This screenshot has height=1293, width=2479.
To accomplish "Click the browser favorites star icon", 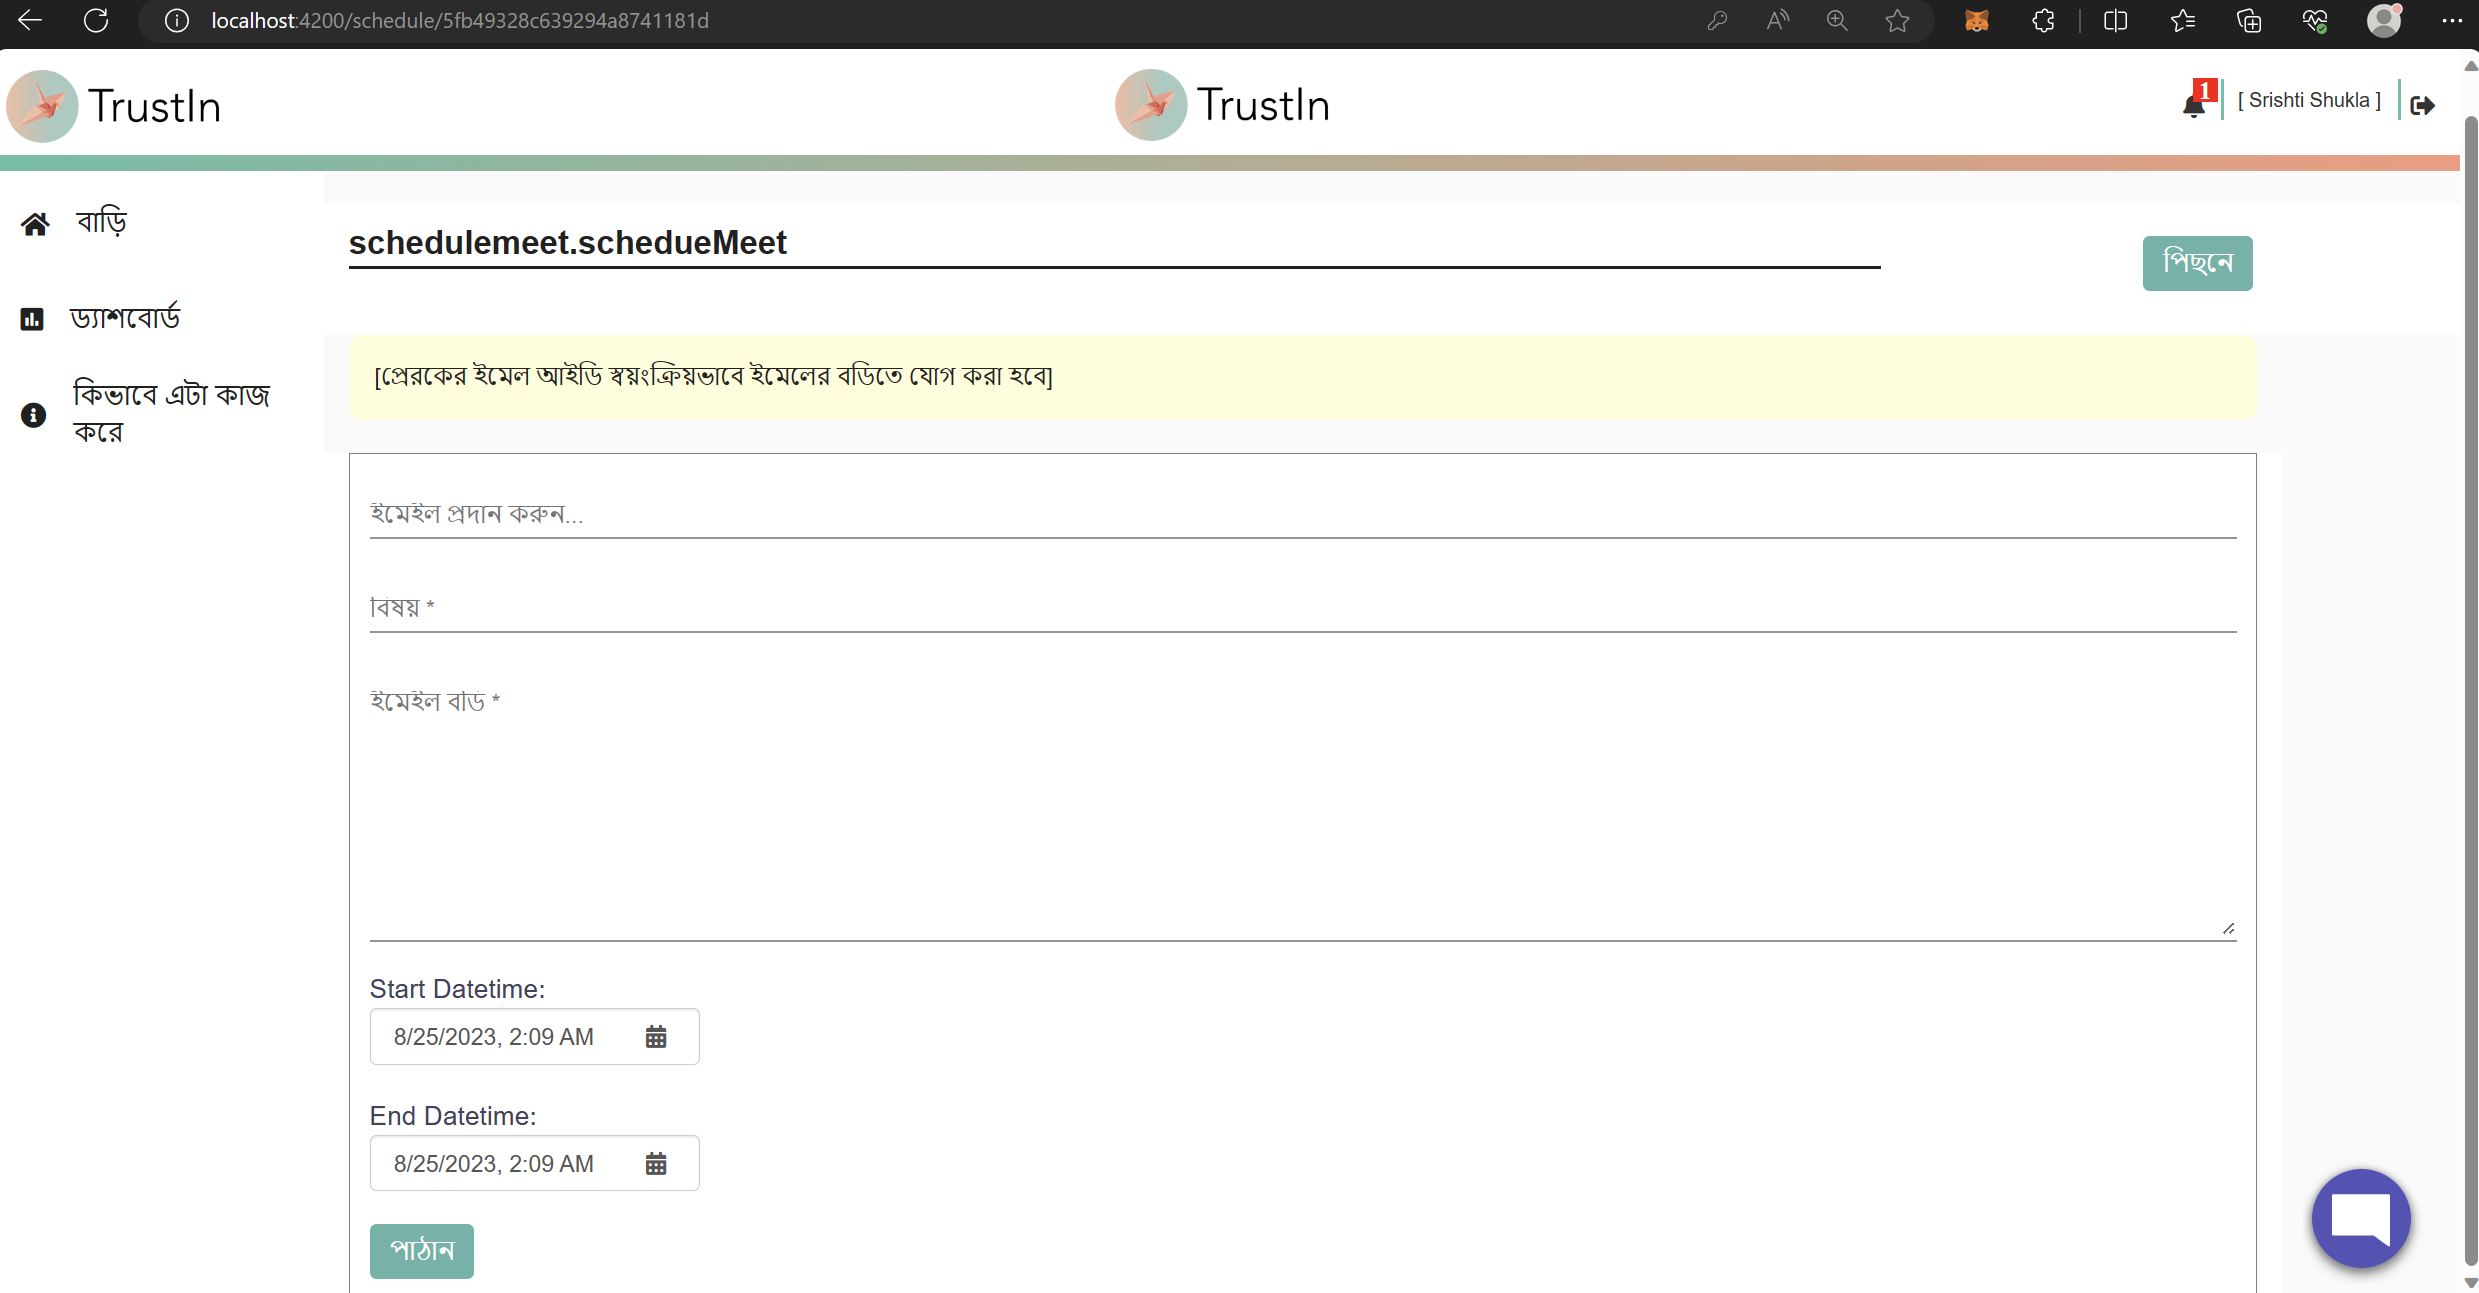I will pyautogui.click(x=1897, y=20).
